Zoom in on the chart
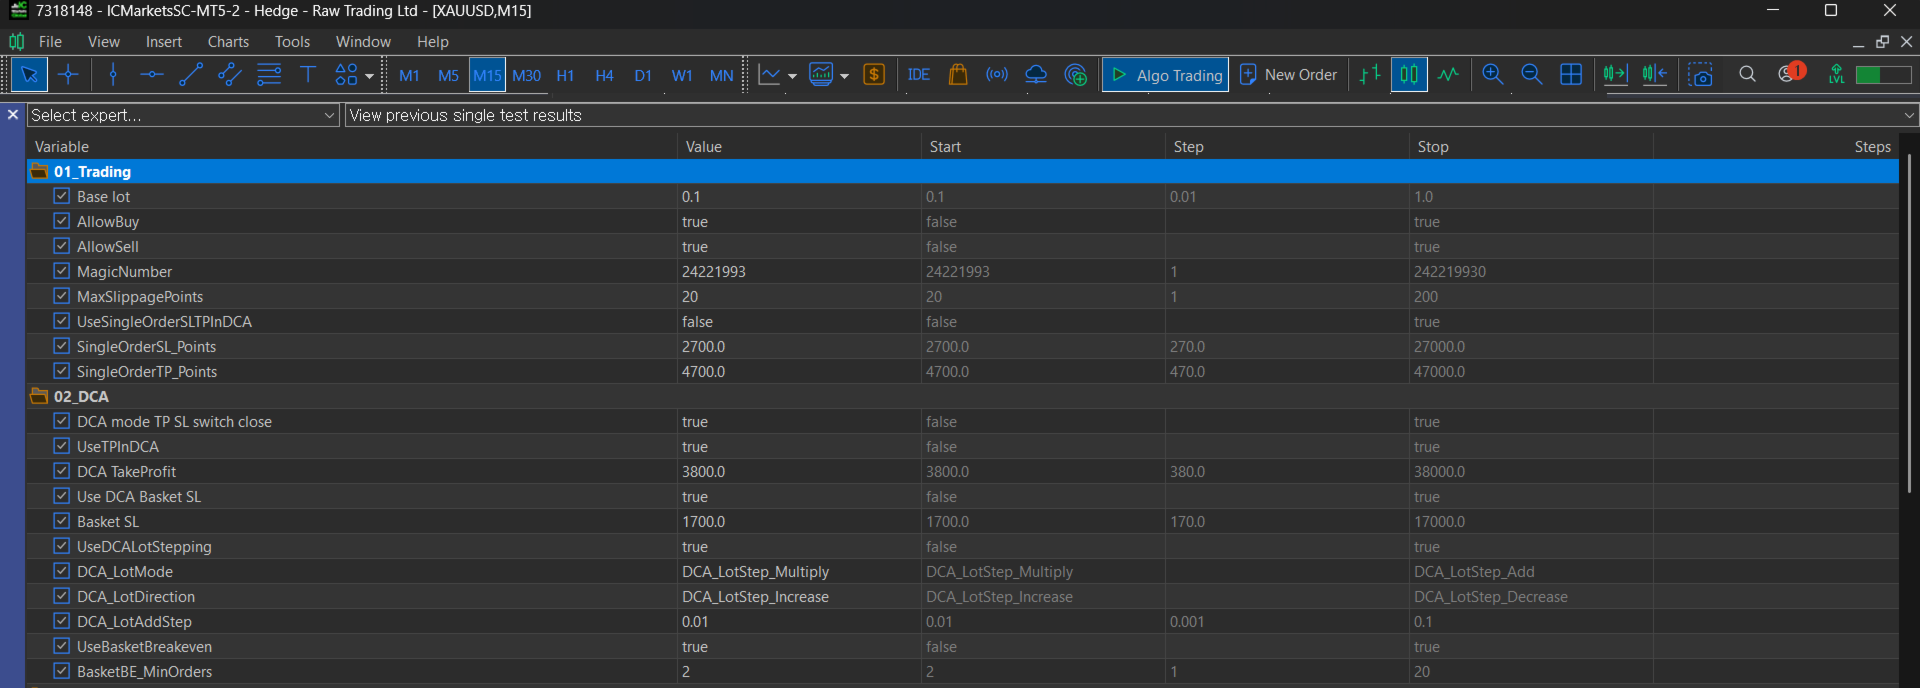1920x688 pixels. click(1492, 75)
